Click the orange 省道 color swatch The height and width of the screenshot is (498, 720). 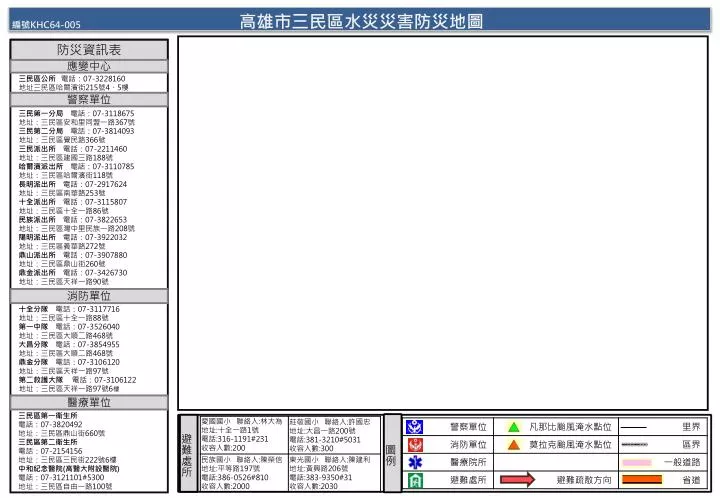tap(642, 480)
